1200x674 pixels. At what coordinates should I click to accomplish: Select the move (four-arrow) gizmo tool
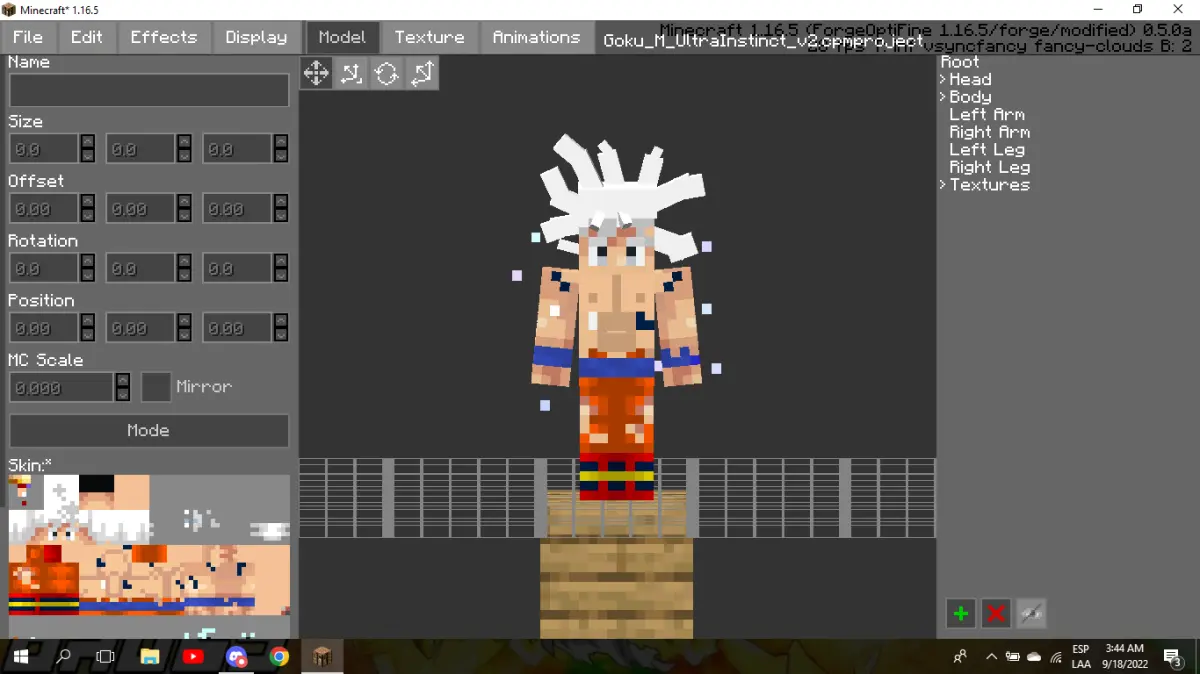coord(316,73)
